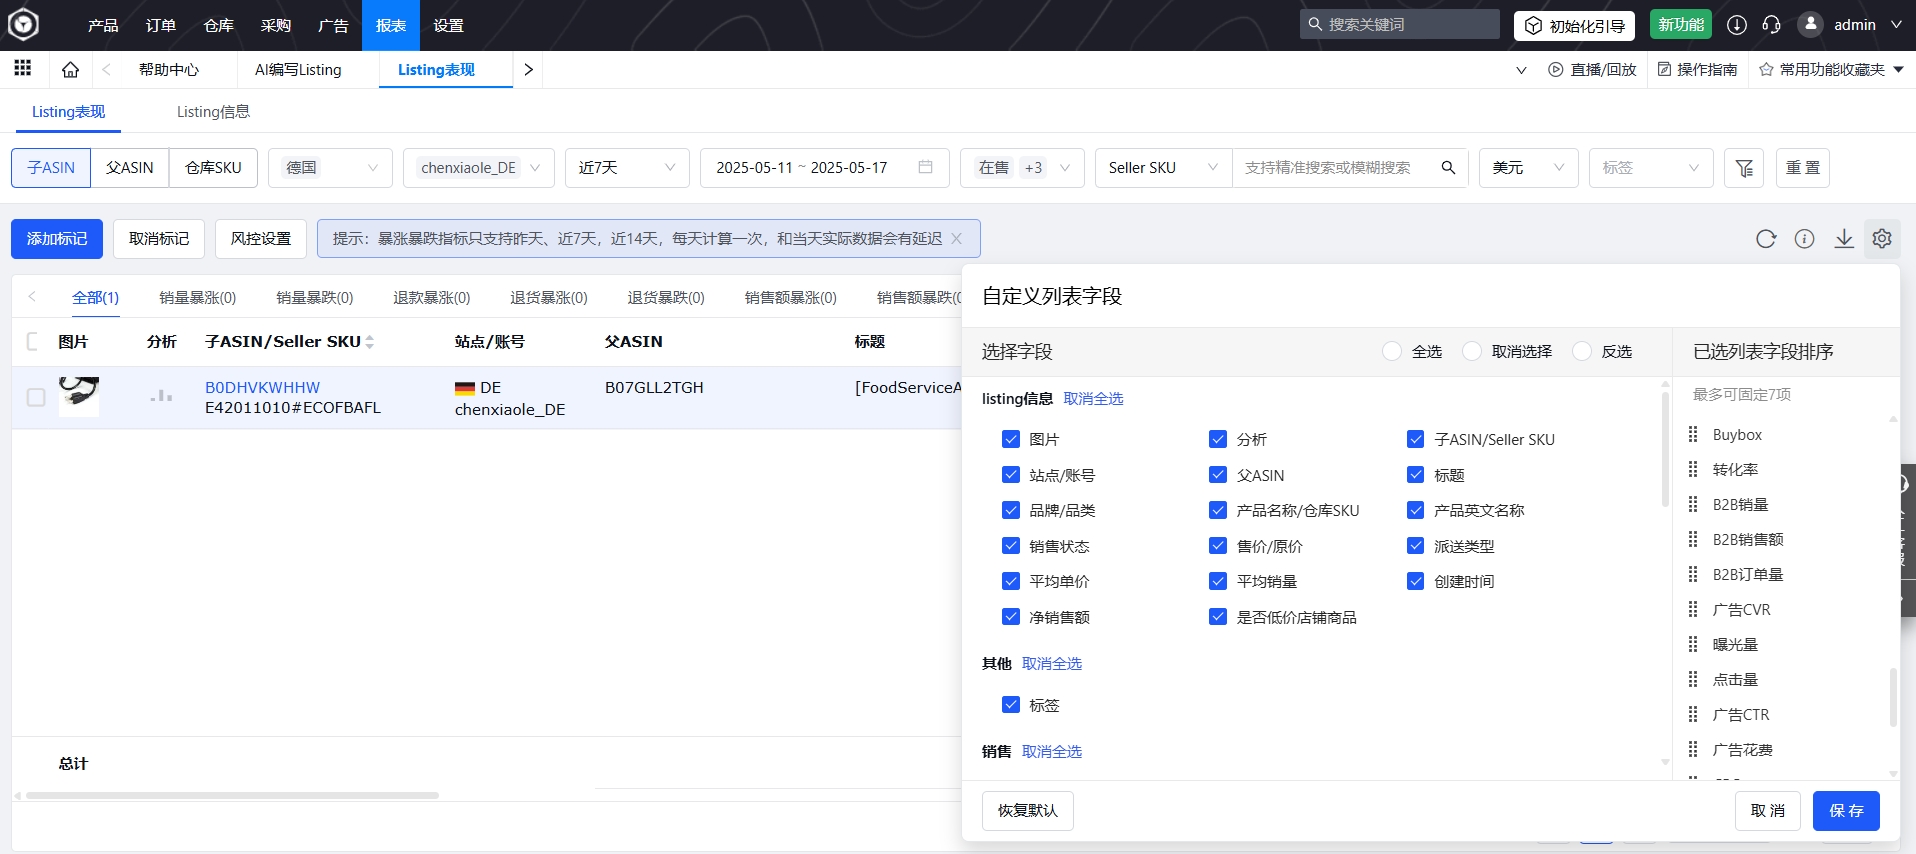The height and width of the screenshot is (854, 1916).
Task: Refresh the listing table
Action: coord(1766,239)
